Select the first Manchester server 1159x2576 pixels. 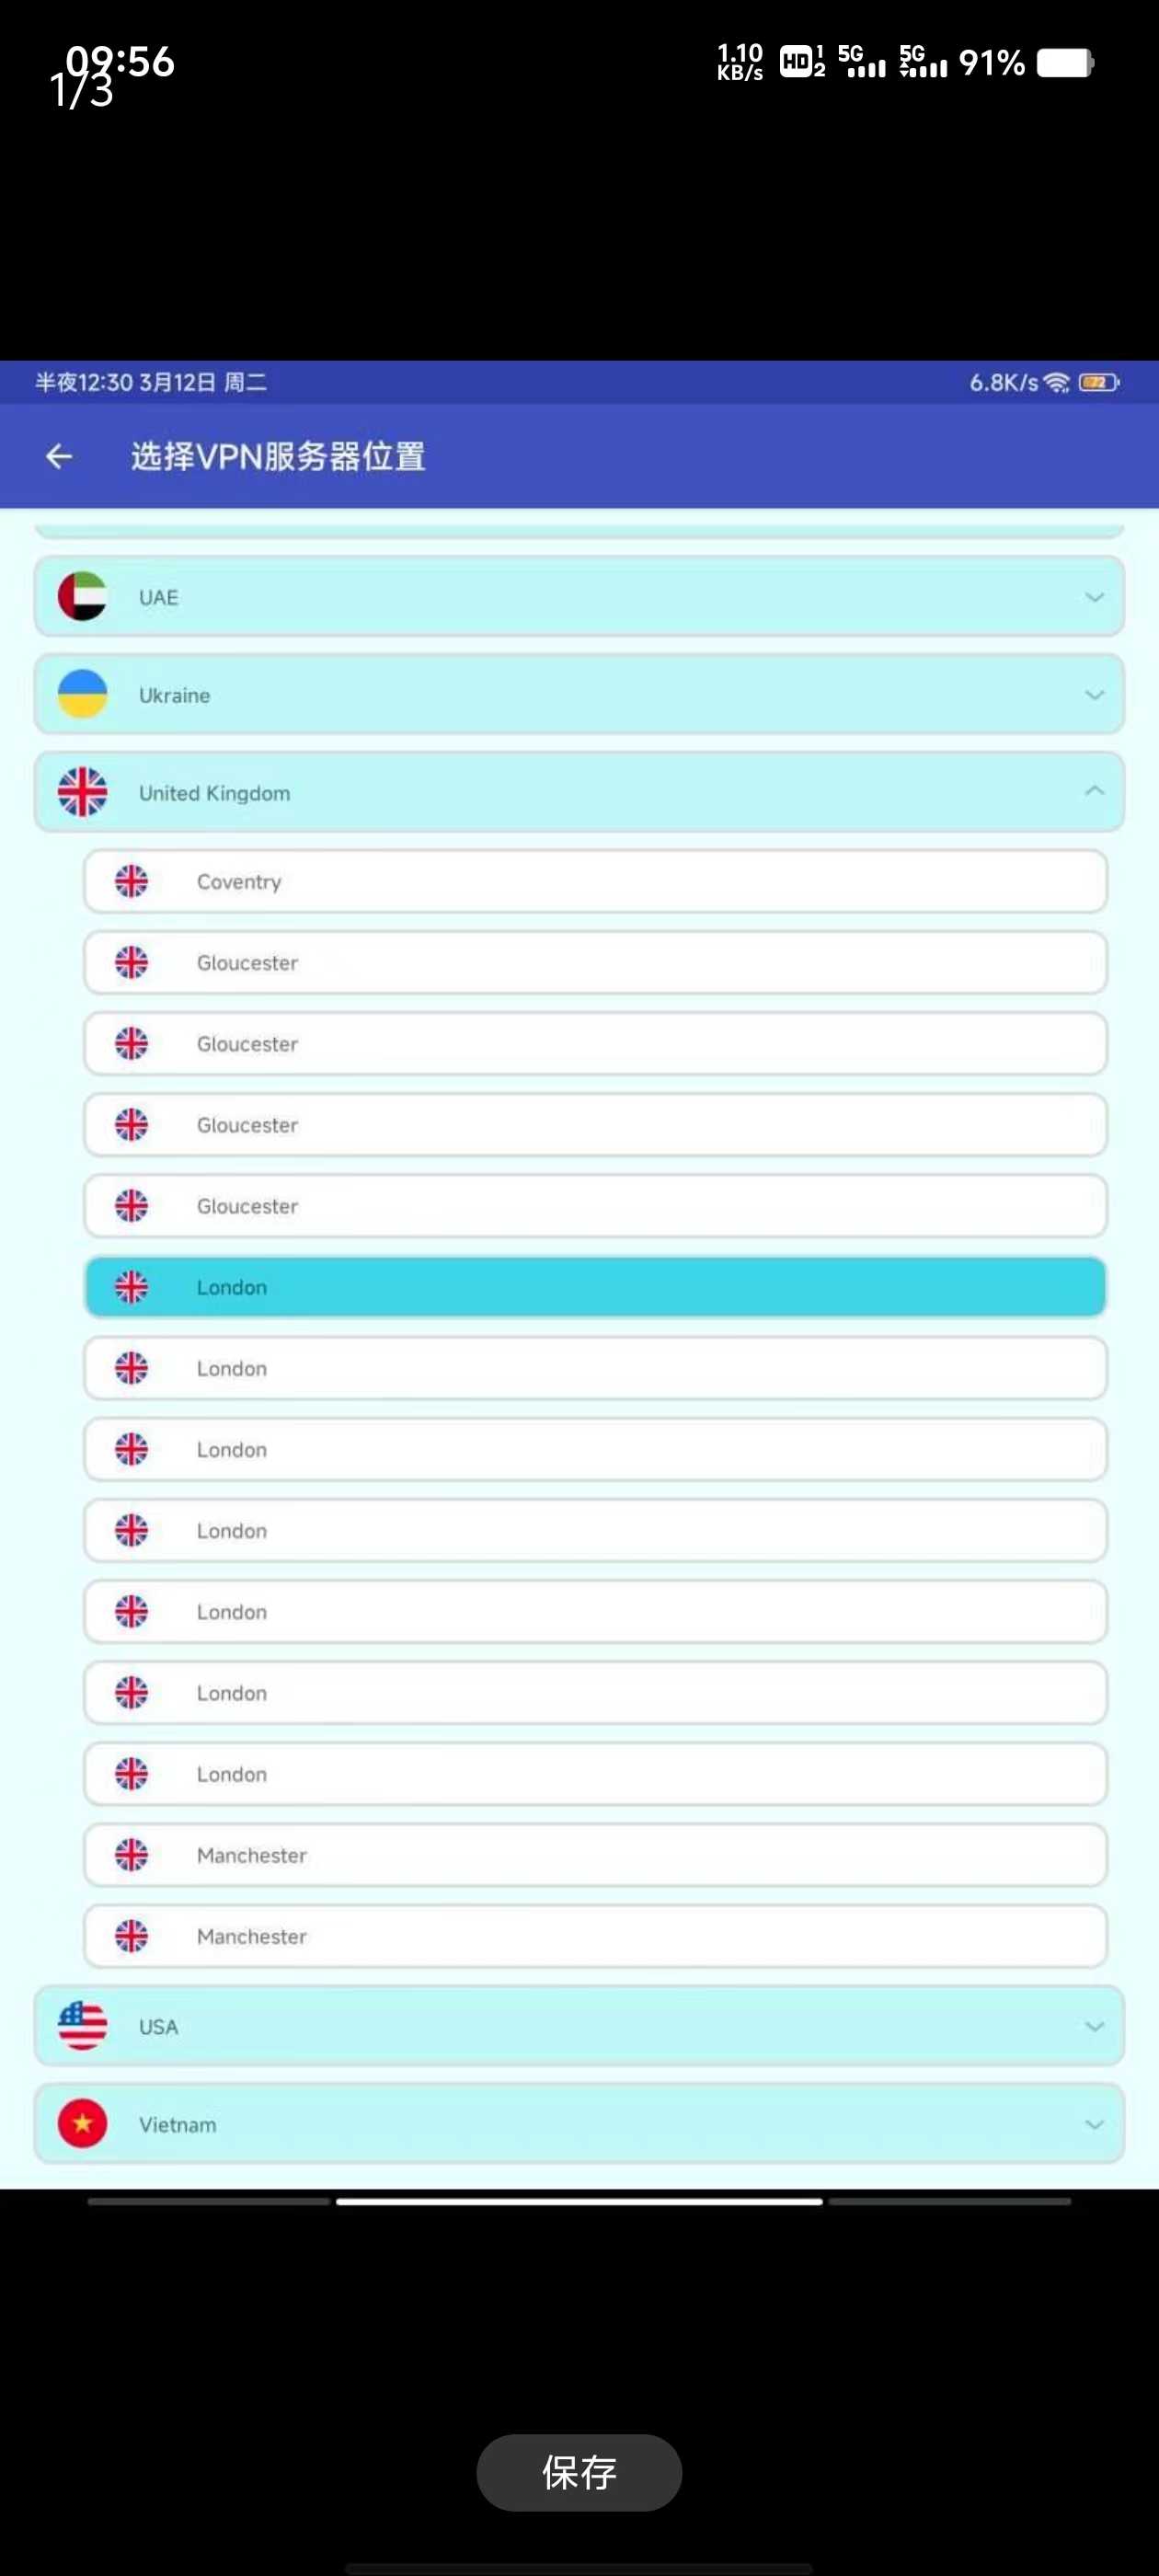(x=595, y=1855)
